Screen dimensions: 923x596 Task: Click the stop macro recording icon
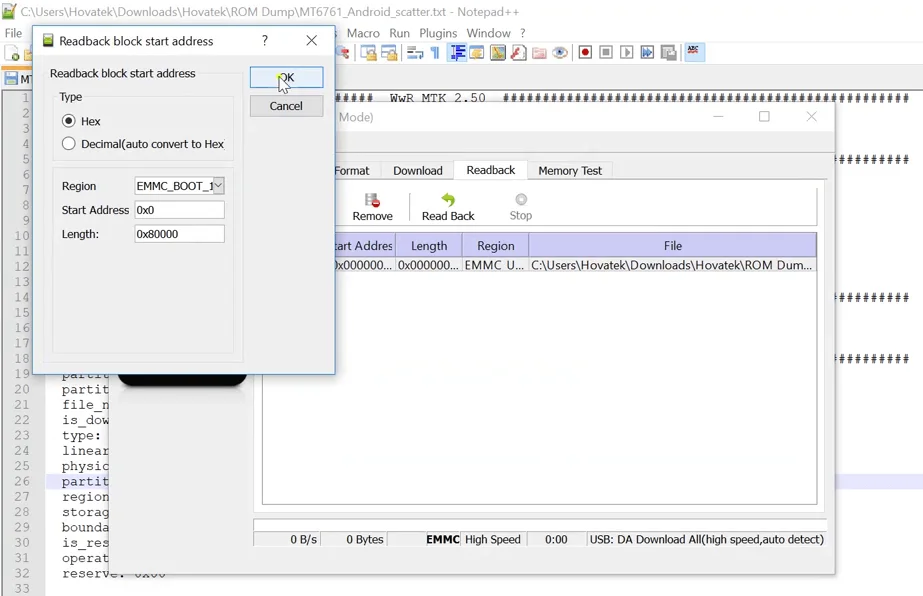coord(606,52)
